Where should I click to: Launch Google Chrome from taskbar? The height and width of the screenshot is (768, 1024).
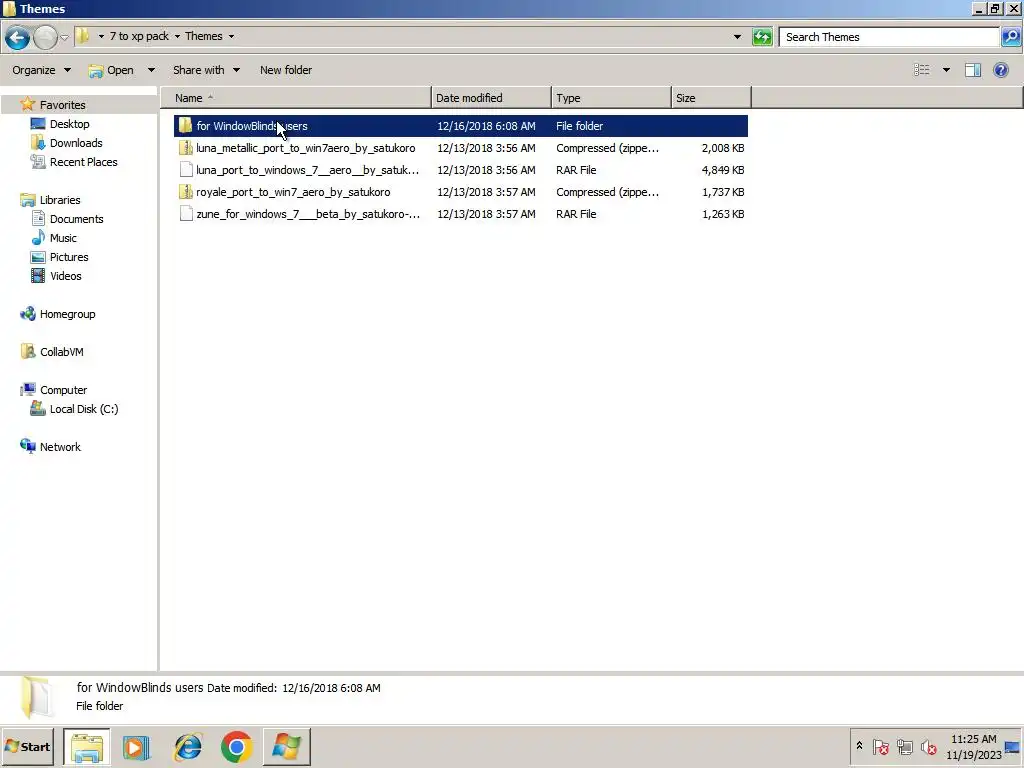tap(236, 746)
